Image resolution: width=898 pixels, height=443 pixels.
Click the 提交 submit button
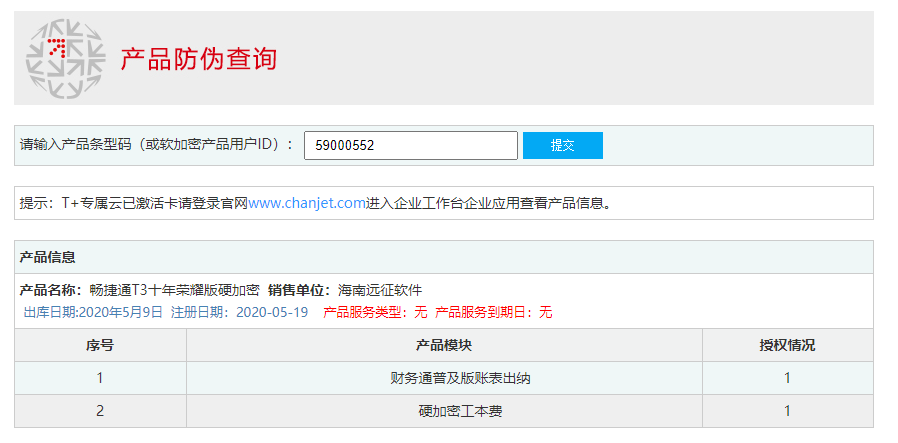562,145
